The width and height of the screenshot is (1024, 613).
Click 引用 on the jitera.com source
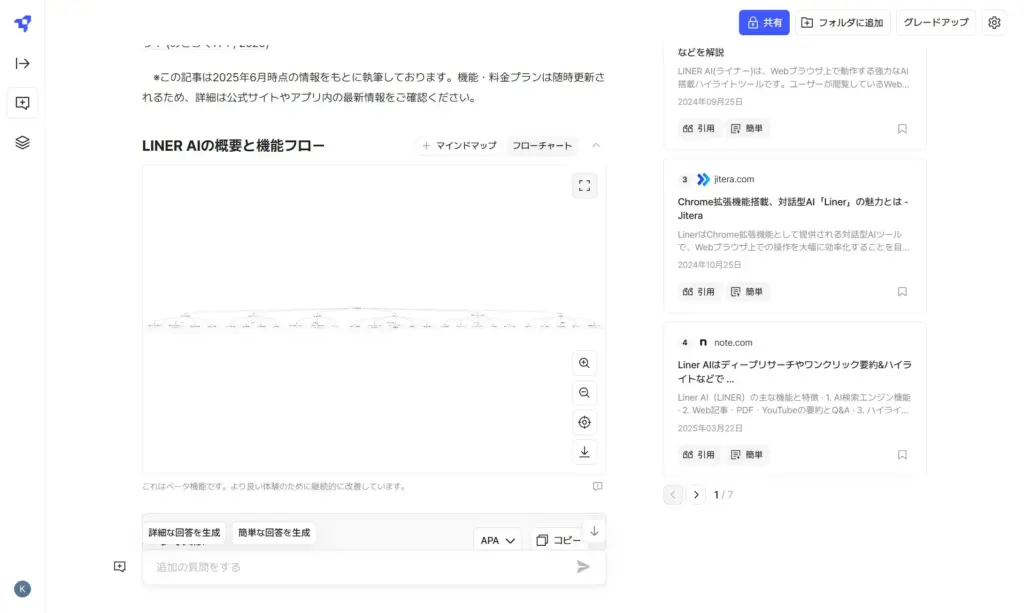coord(698,292)
